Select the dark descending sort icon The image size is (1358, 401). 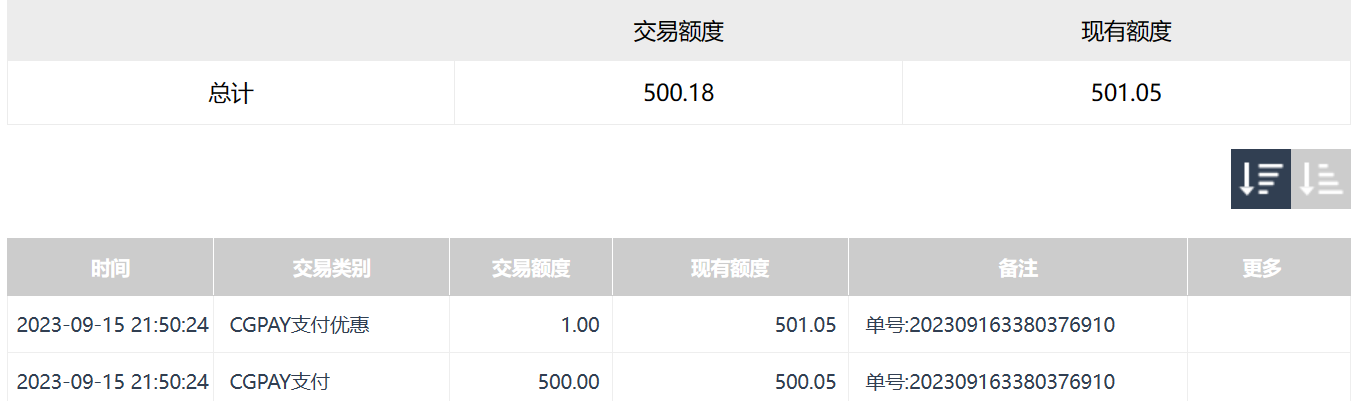tap(1260, 179)
